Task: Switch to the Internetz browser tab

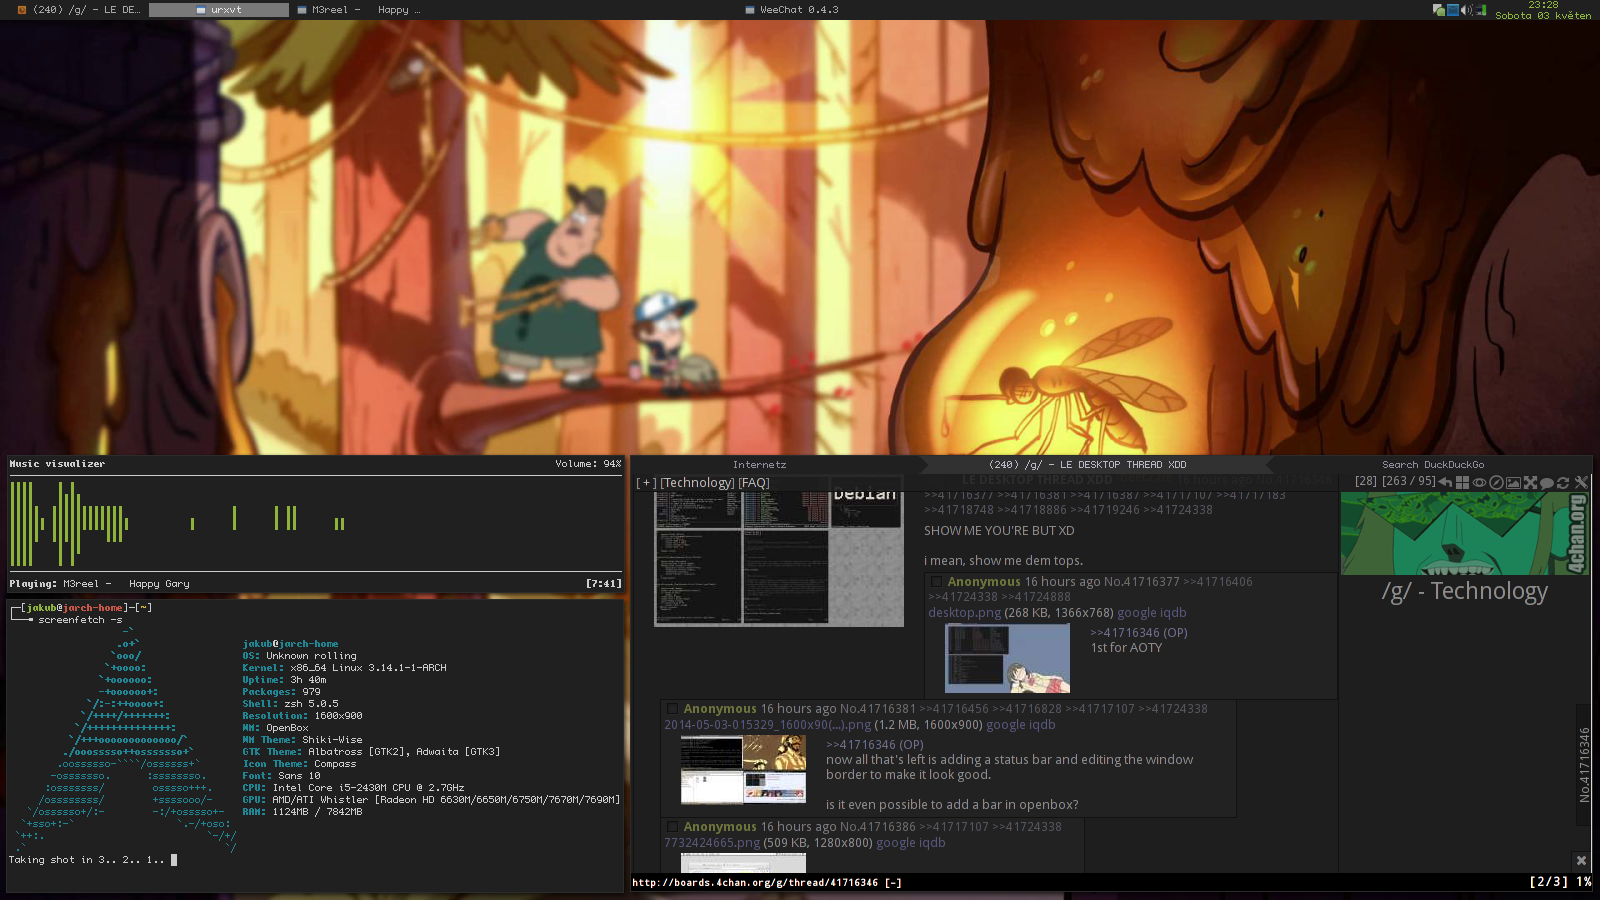Action: pyautogui.click(x=759, y=465)
